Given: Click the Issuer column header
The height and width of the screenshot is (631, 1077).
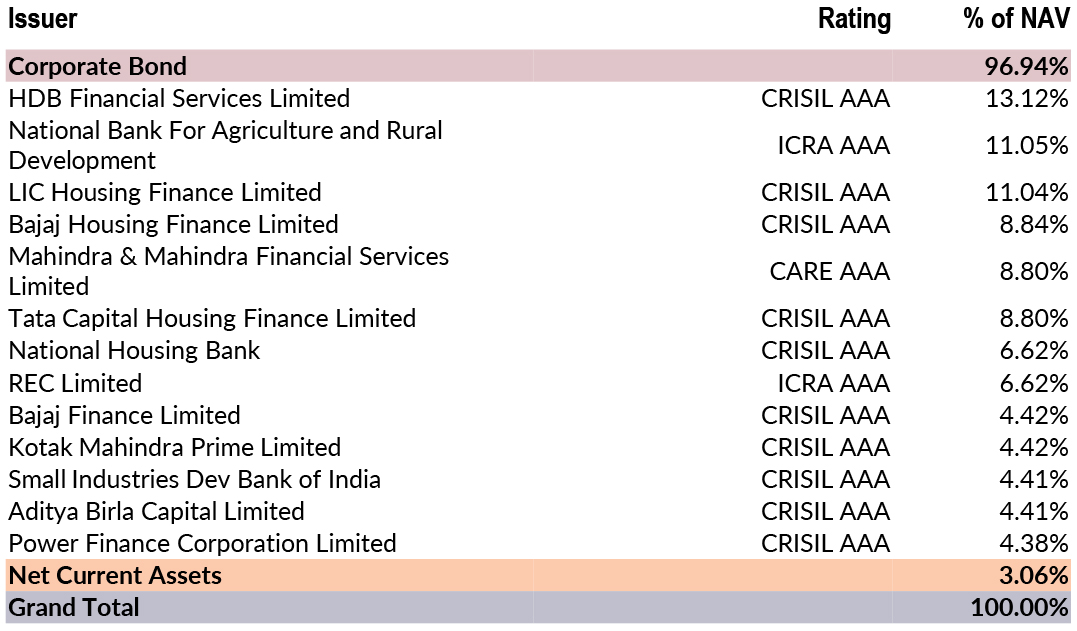Looking at the screenshot, I should (43, 19).
